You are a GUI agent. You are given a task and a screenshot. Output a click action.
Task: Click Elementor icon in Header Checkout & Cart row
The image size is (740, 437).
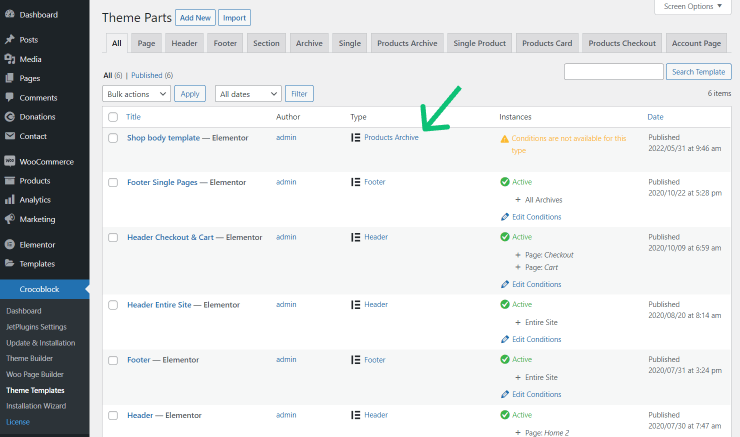click(355, 237)
